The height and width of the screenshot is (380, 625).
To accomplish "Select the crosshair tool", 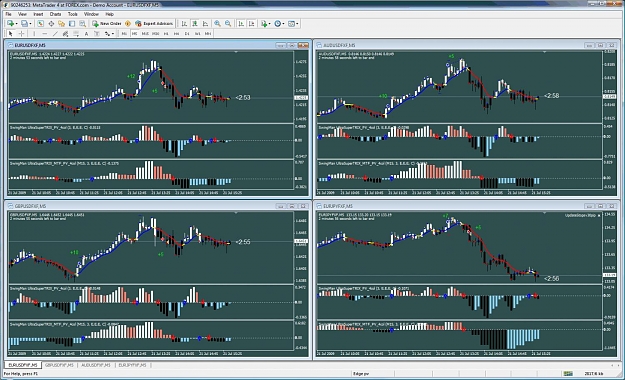I will tap(21, 33).
